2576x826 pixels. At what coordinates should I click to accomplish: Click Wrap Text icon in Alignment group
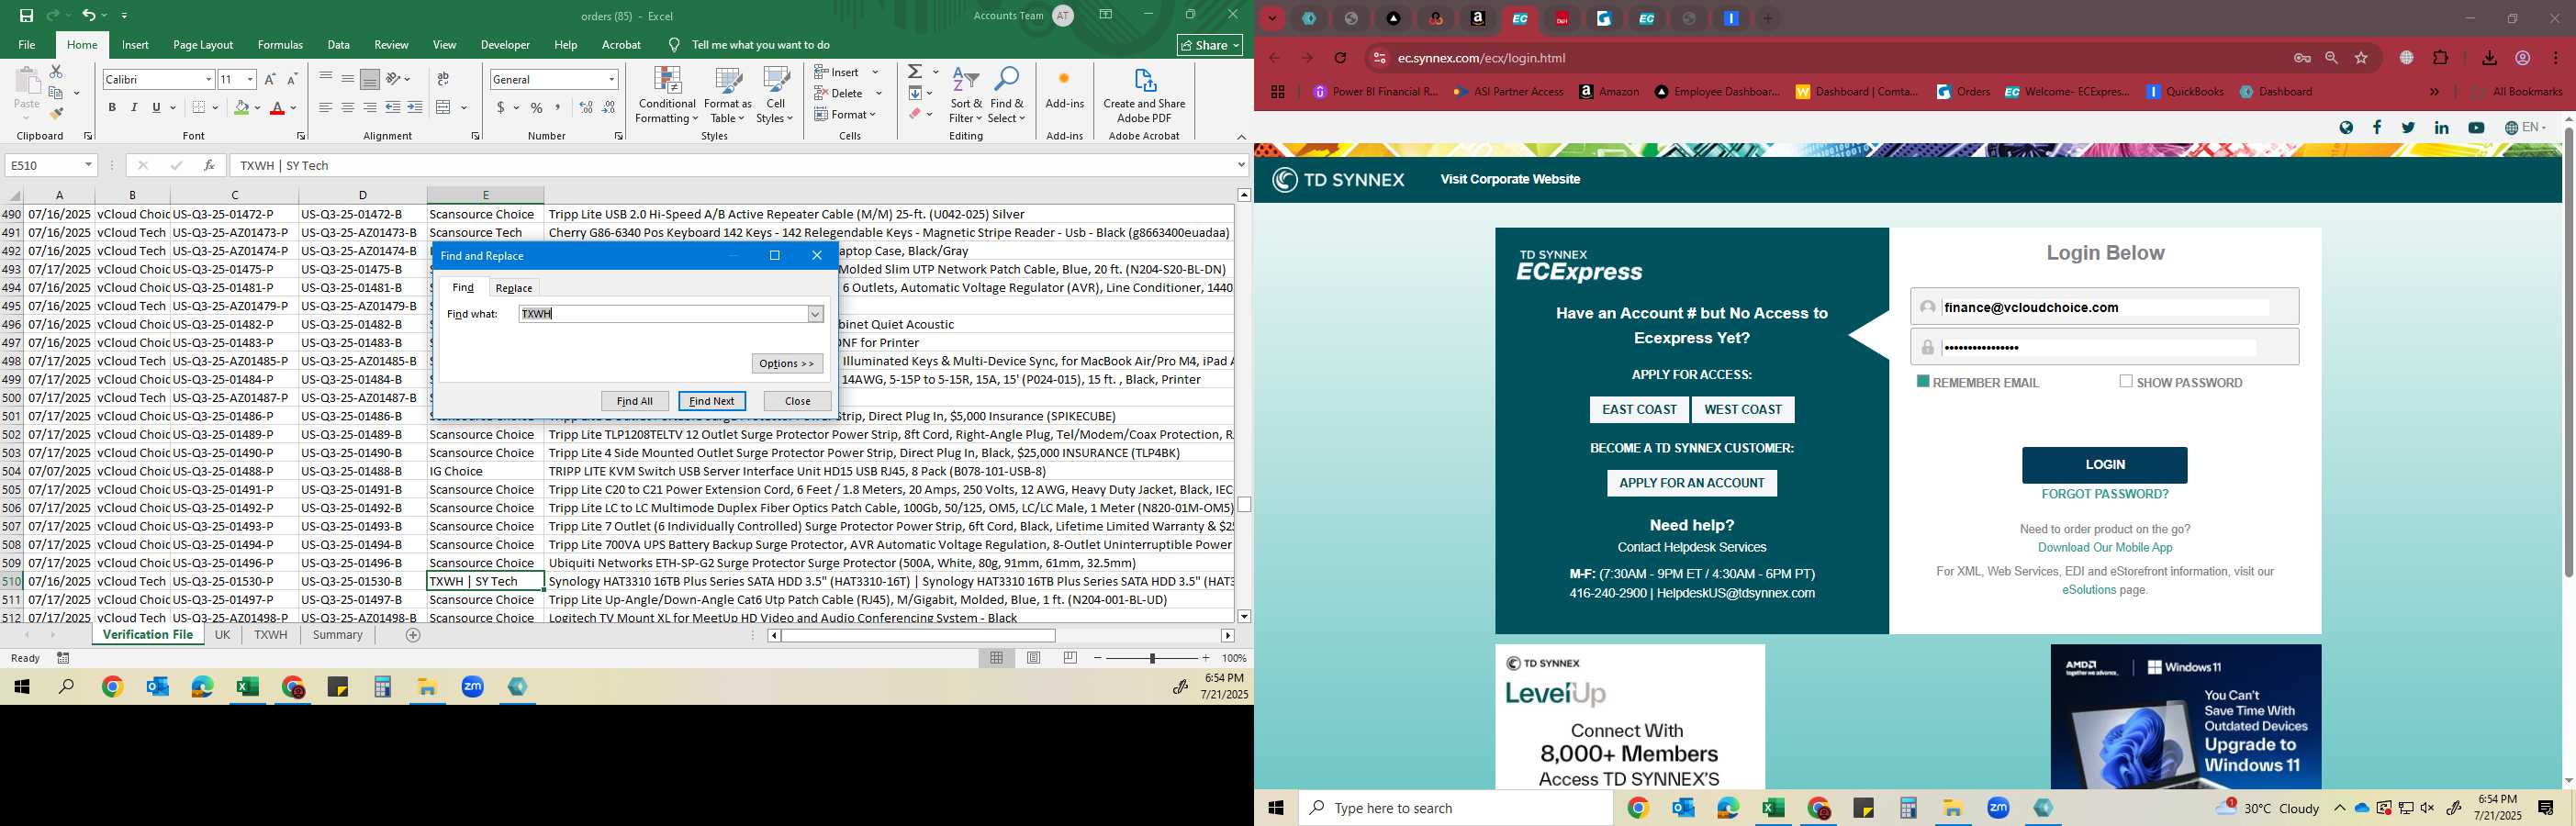(443, 79)
